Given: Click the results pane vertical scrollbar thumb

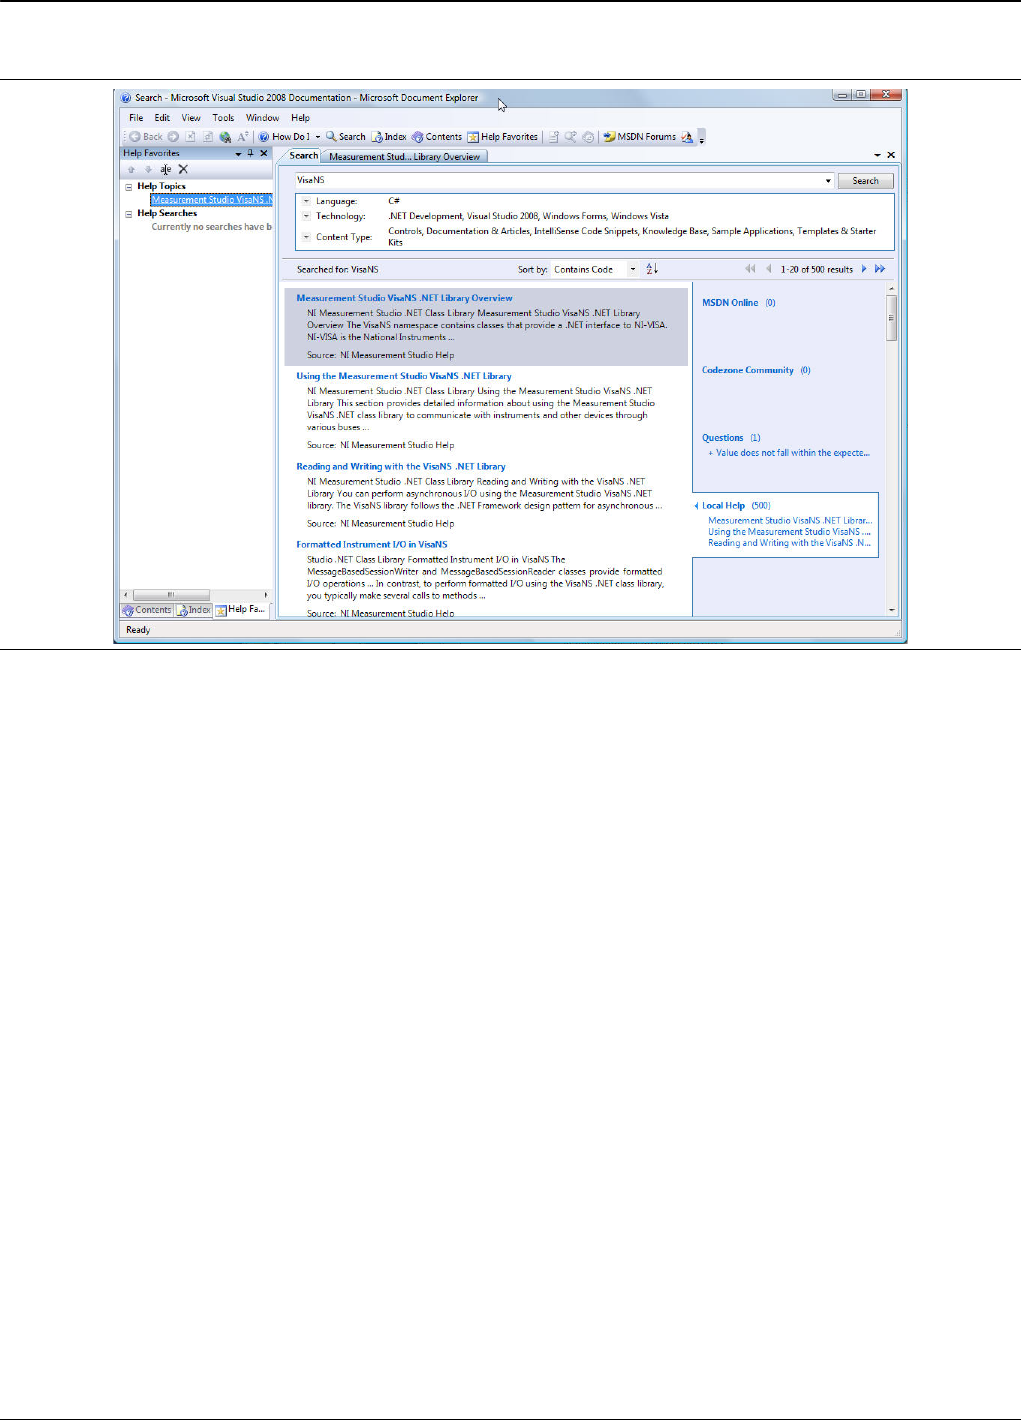Looking at the screenshot, I should 891,319.
